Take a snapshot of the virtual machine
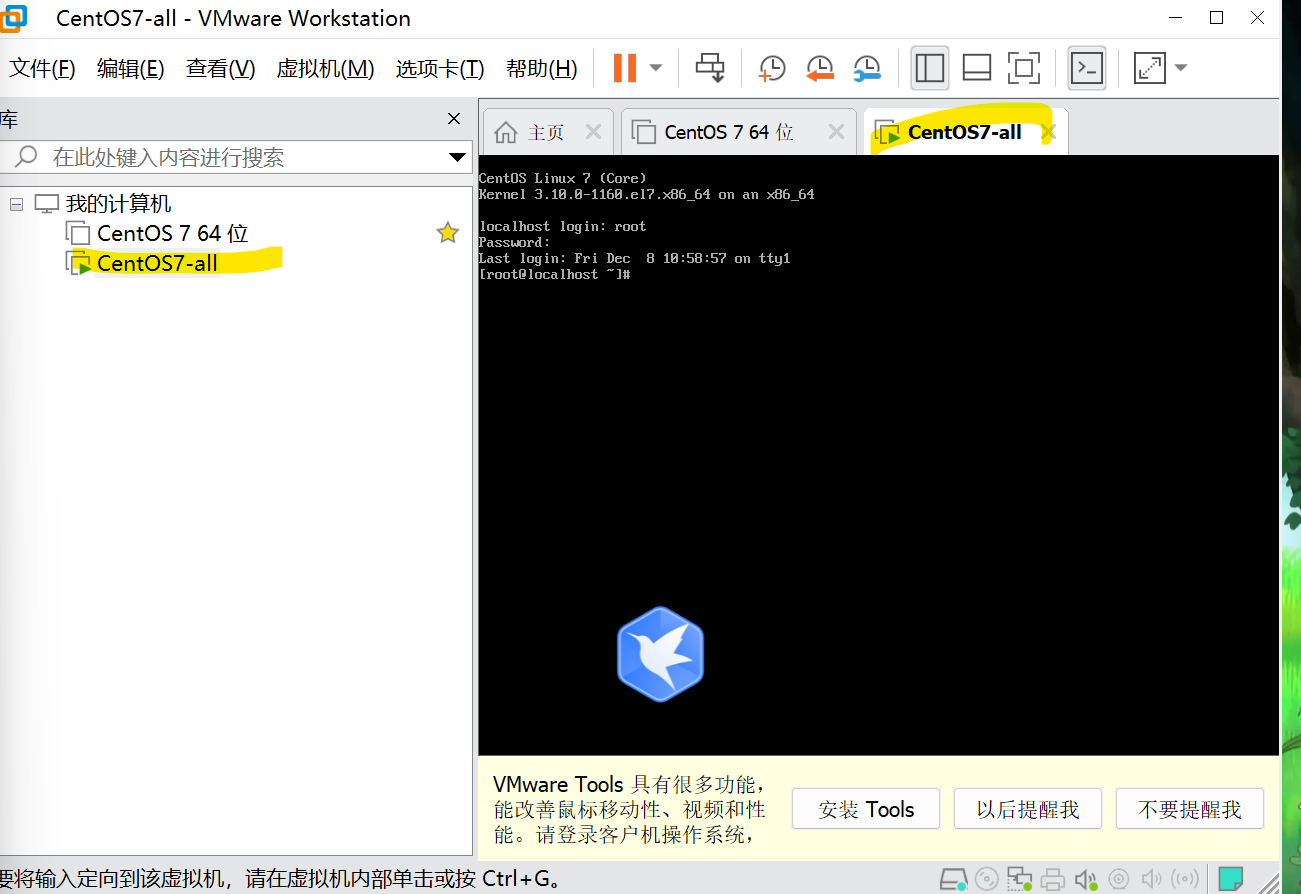This screenshot has width=1301, height=894. (772, 68)
